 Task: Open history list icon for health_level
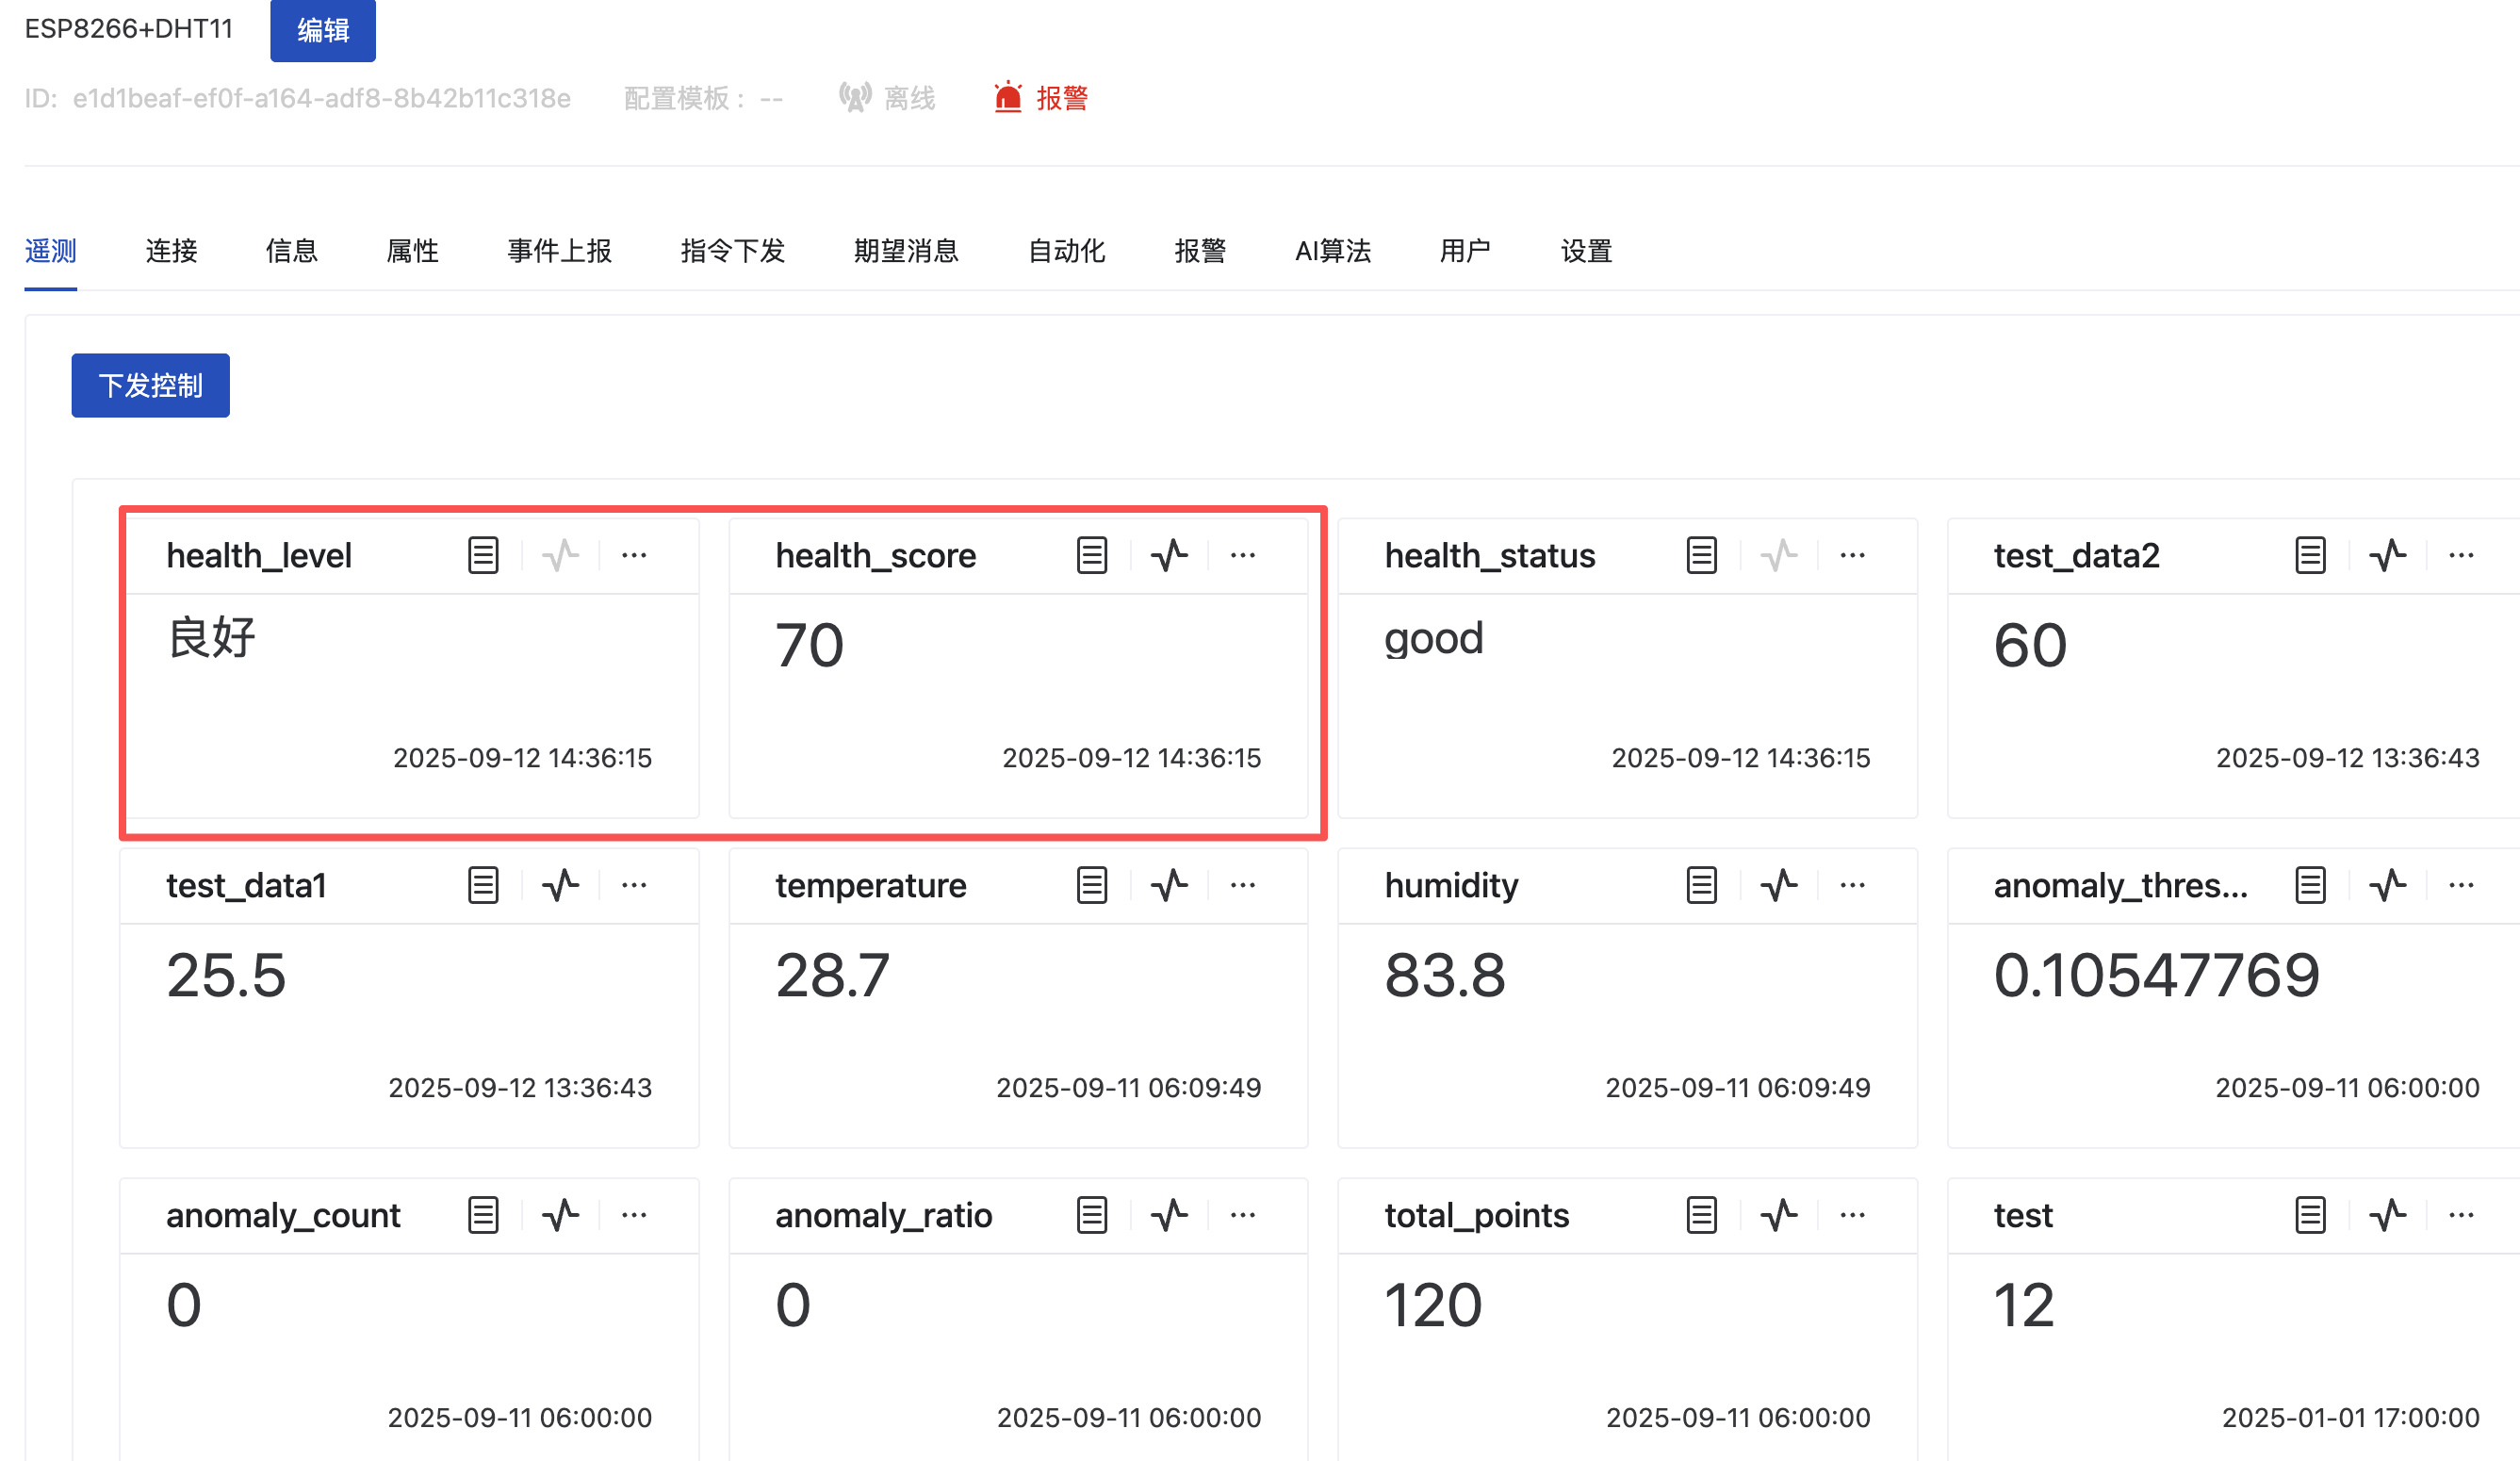(483, 555)
